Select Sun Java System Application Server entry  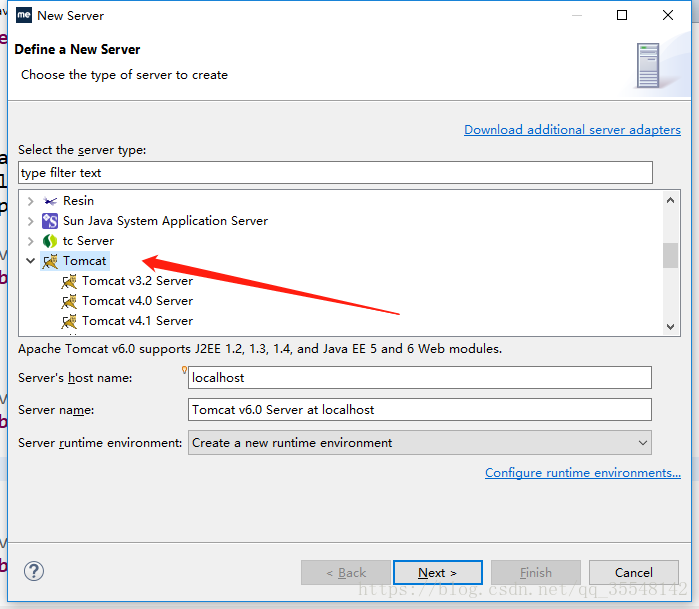[165, 221]
